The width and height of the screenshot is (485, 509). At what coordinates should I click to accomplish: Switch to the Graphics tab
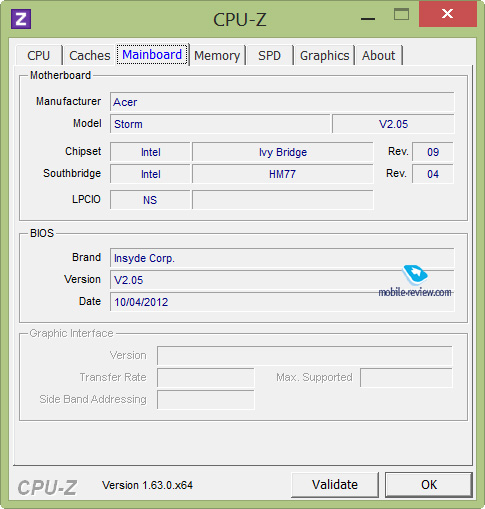pos(324,55)
